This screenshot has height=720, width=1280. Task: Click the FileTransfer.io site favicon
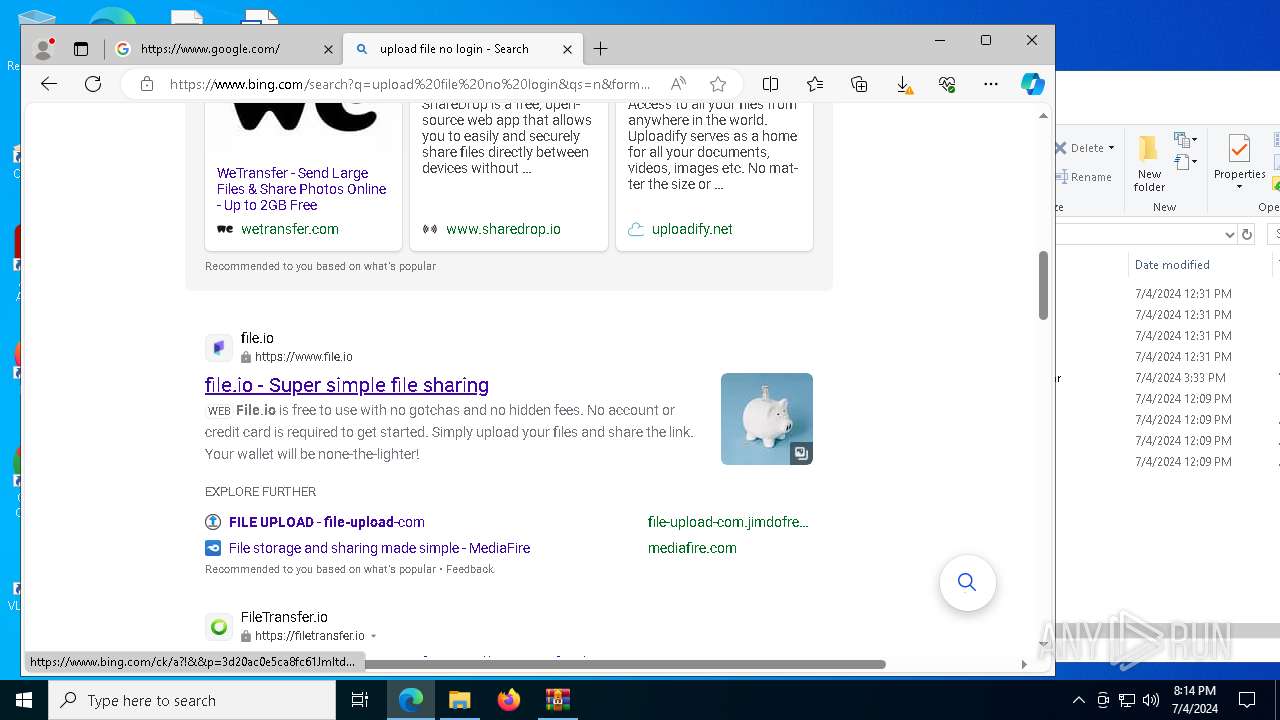[x=219, y=627]
